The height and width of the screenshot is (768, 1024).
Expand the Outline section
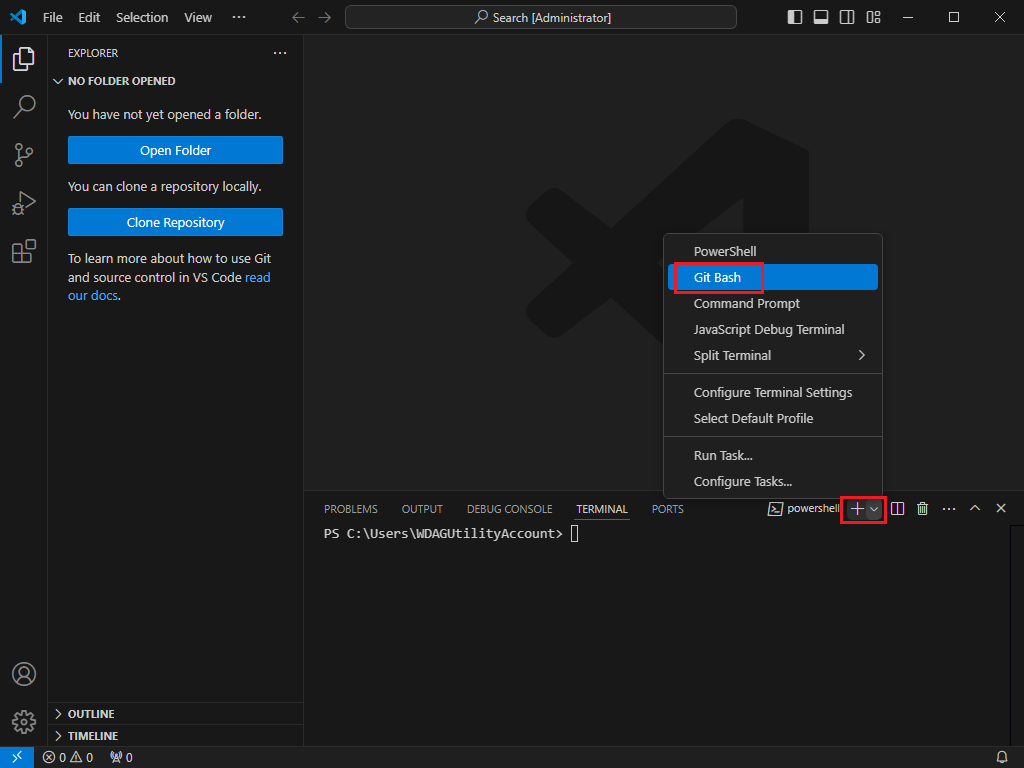pyautogui.click(x=90, y=714)
